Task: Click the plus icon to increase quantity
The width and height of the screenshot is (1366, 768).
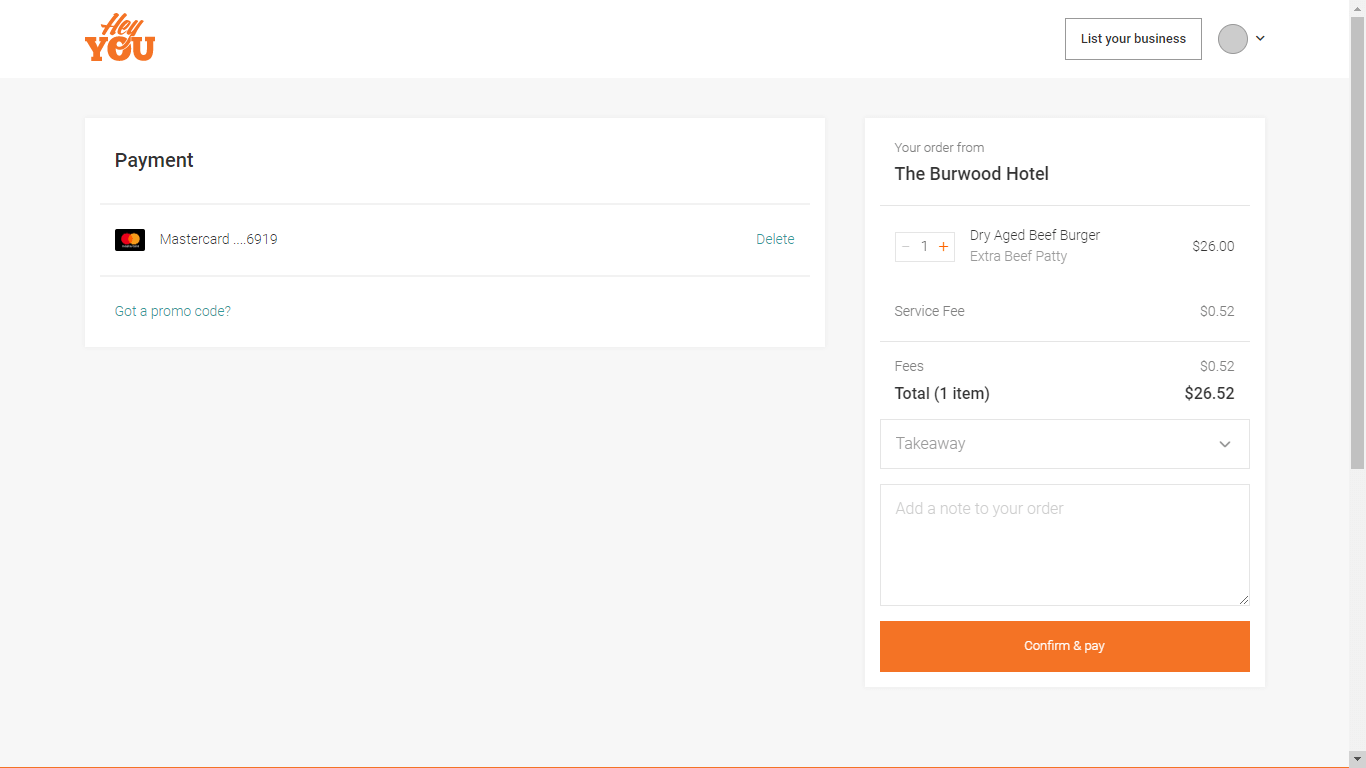Action: coord(942,246)
